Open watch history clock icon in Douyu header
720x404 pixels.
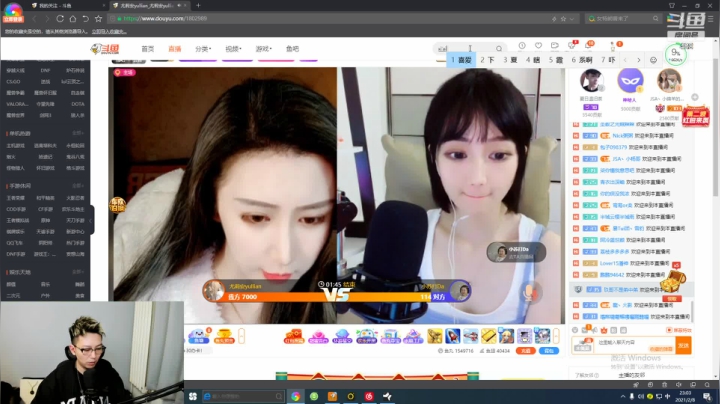coord(522,45)
